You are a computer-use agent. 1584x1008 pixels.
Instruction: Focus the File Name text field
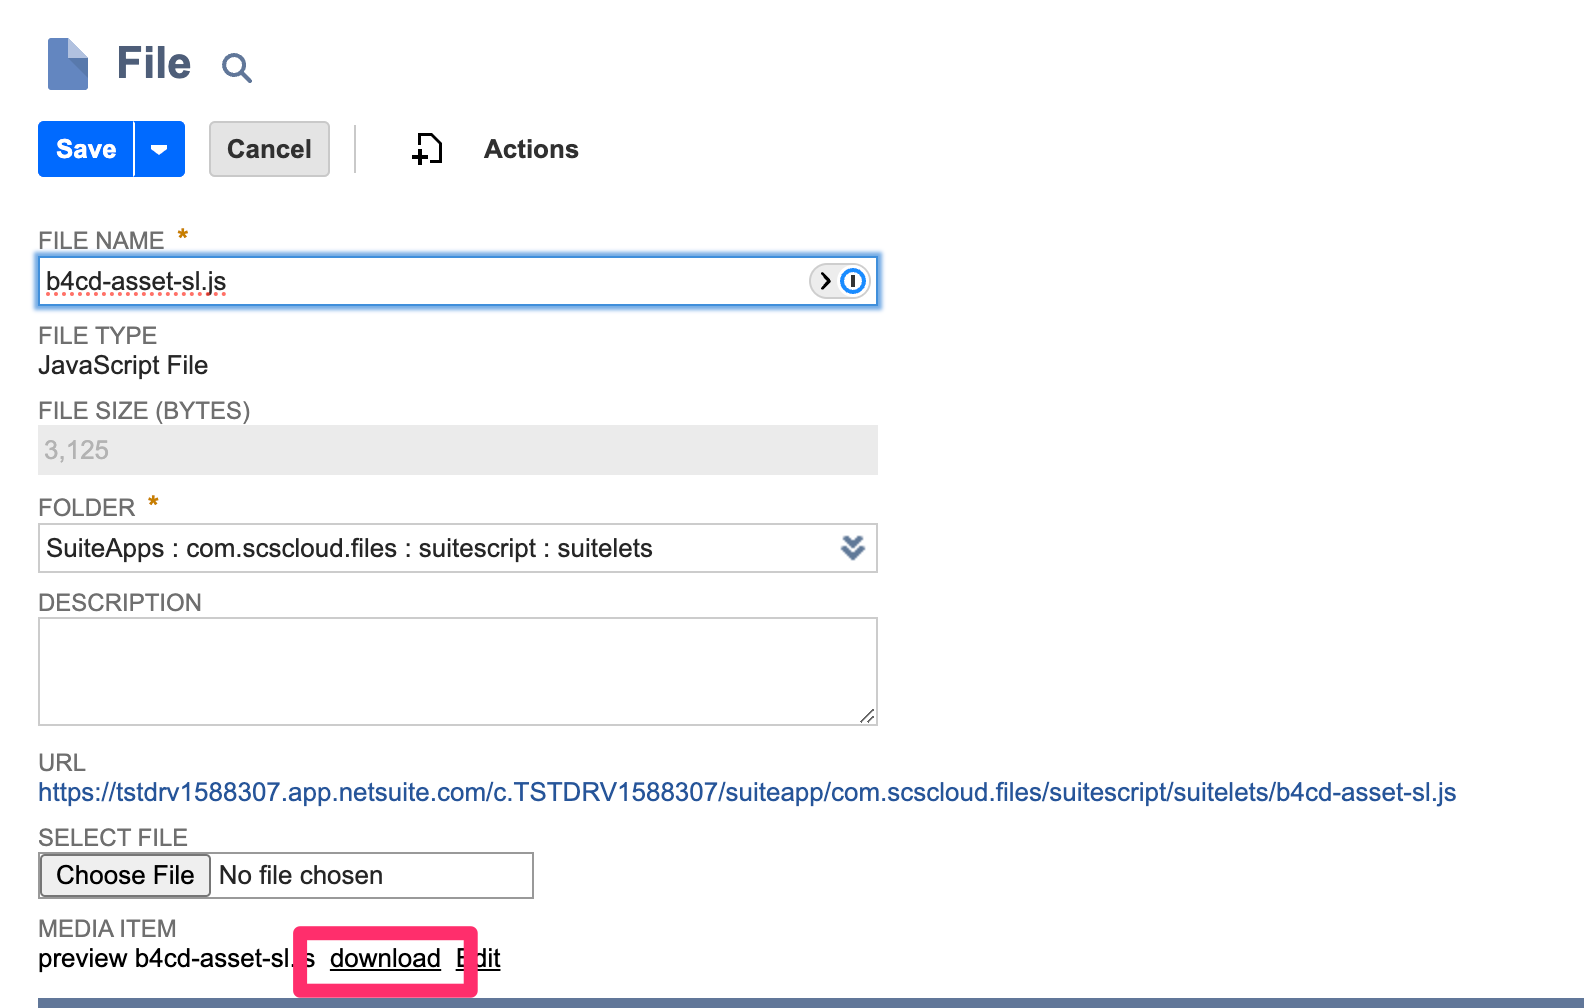(x=420, y=281)
